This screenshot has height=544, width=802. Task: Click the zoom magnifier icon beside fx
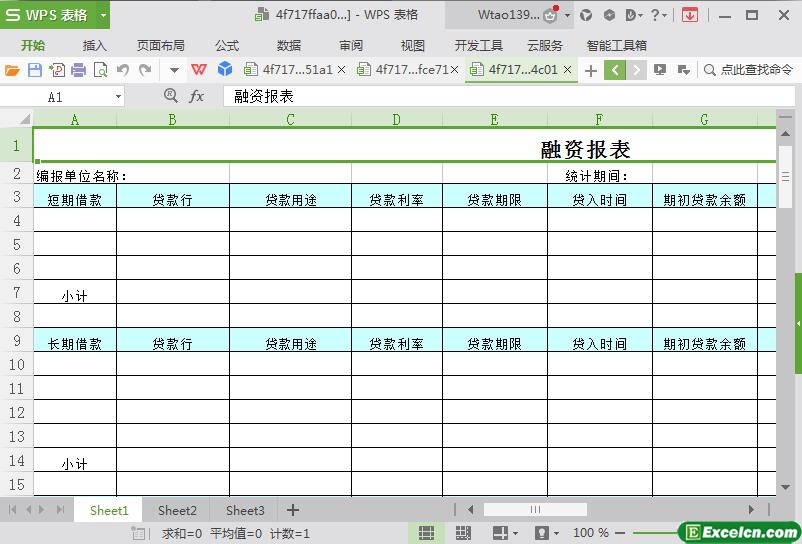click(x=170, y=96)
